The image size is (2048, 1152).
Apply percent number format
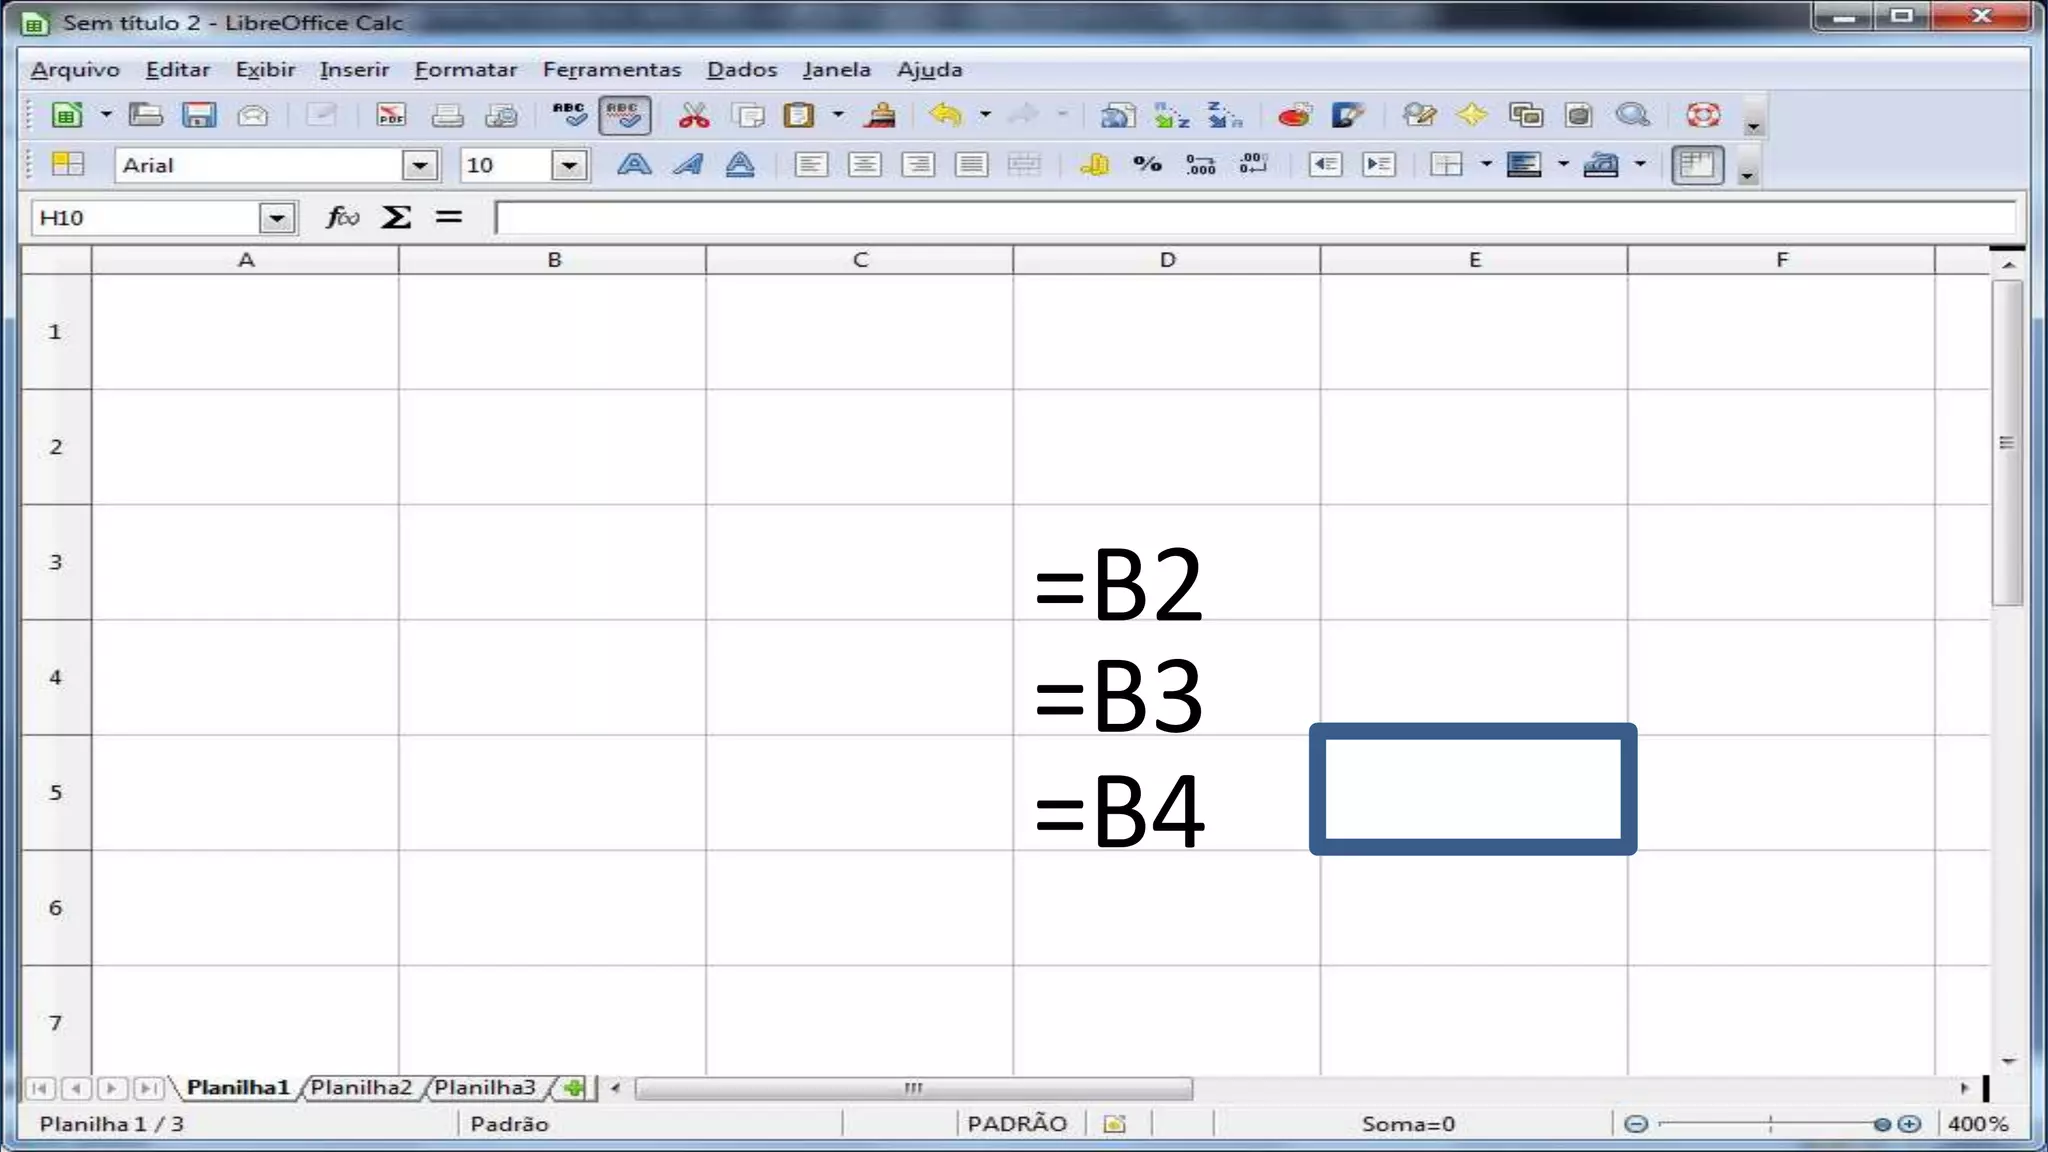click(1147, 164)
